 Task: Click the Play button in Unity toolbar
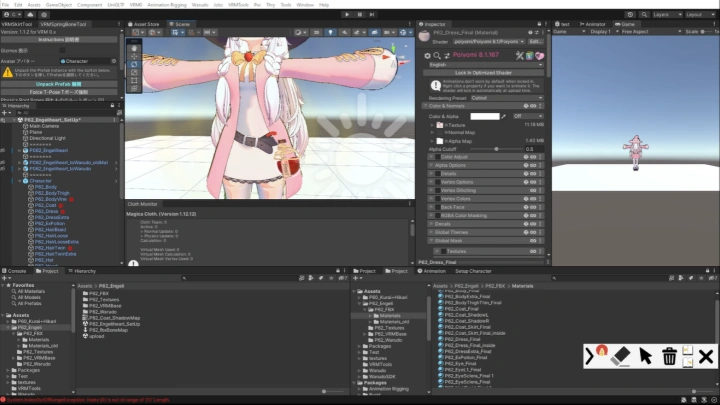coord(348,14)
